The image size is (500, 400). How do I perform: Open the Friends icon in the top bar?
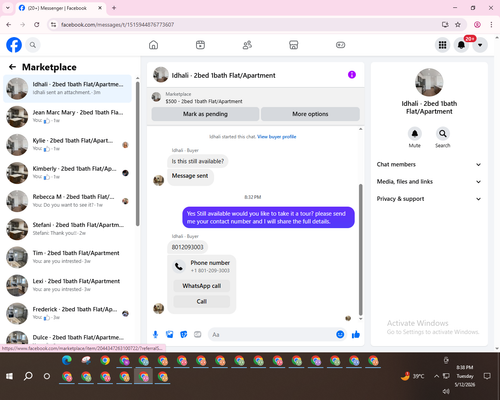pyautogui.click(x=247, y=45)
